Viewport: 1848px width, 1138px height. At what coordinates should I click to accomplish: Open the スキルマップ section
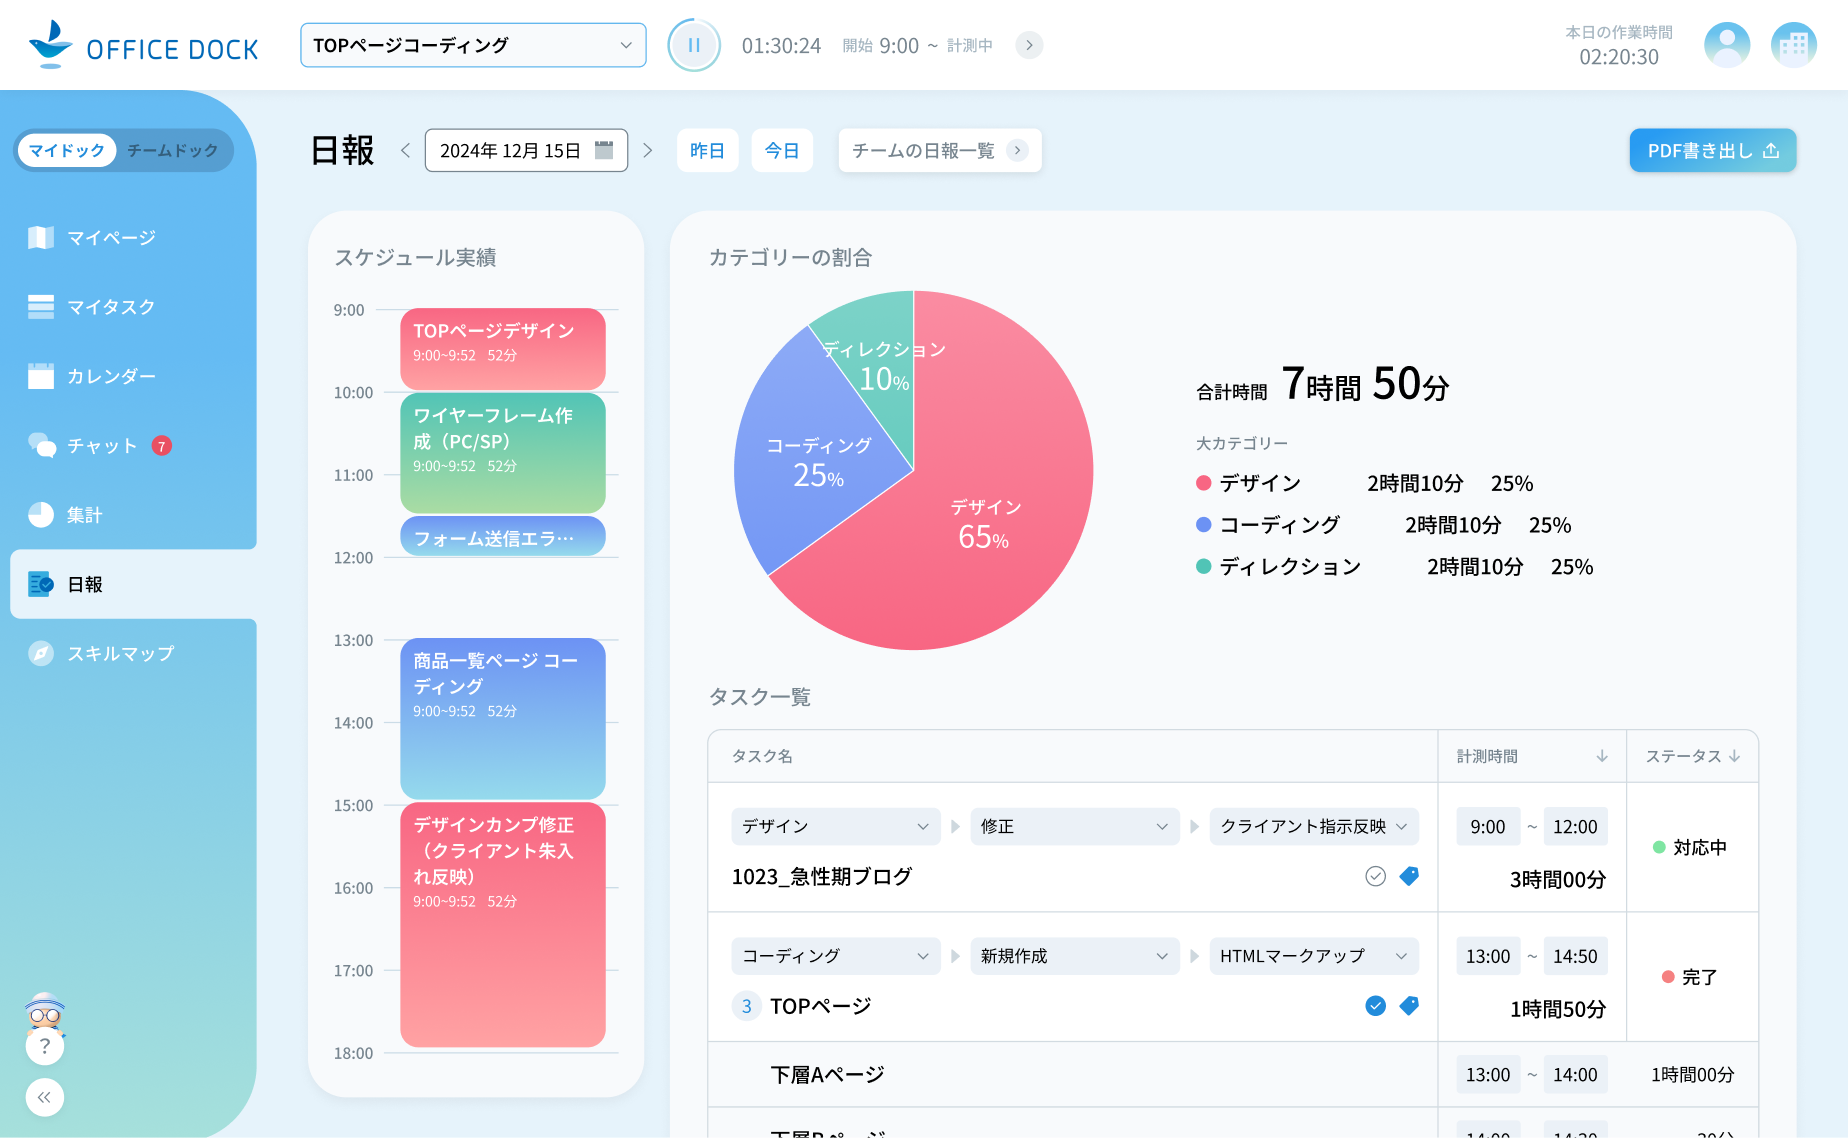coord(122,653)
